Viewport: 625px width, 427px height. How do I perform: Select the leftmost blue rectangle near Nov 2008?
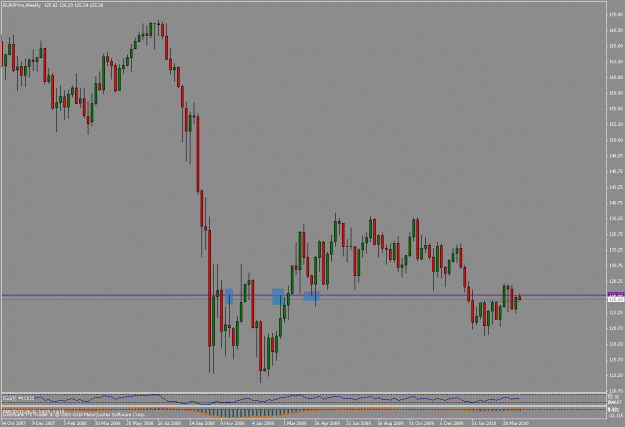click(x=229, y=297)
